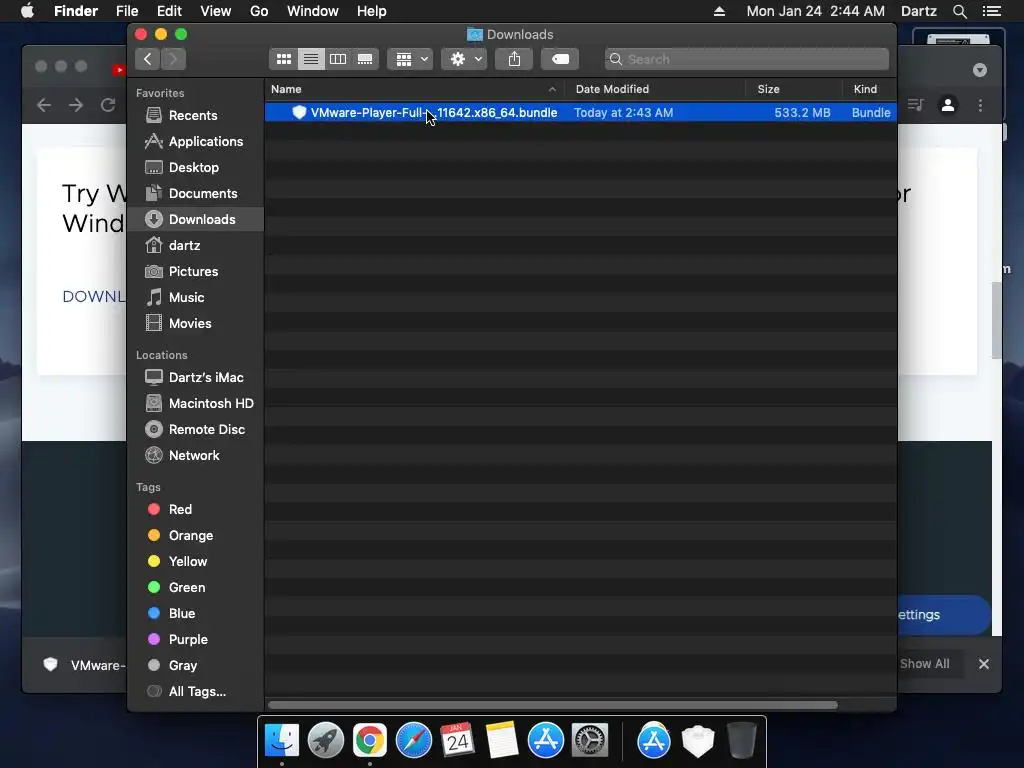This screenshot has width=1024, height=768.
Task: Open the Help menu
Action: click(372, 11)
